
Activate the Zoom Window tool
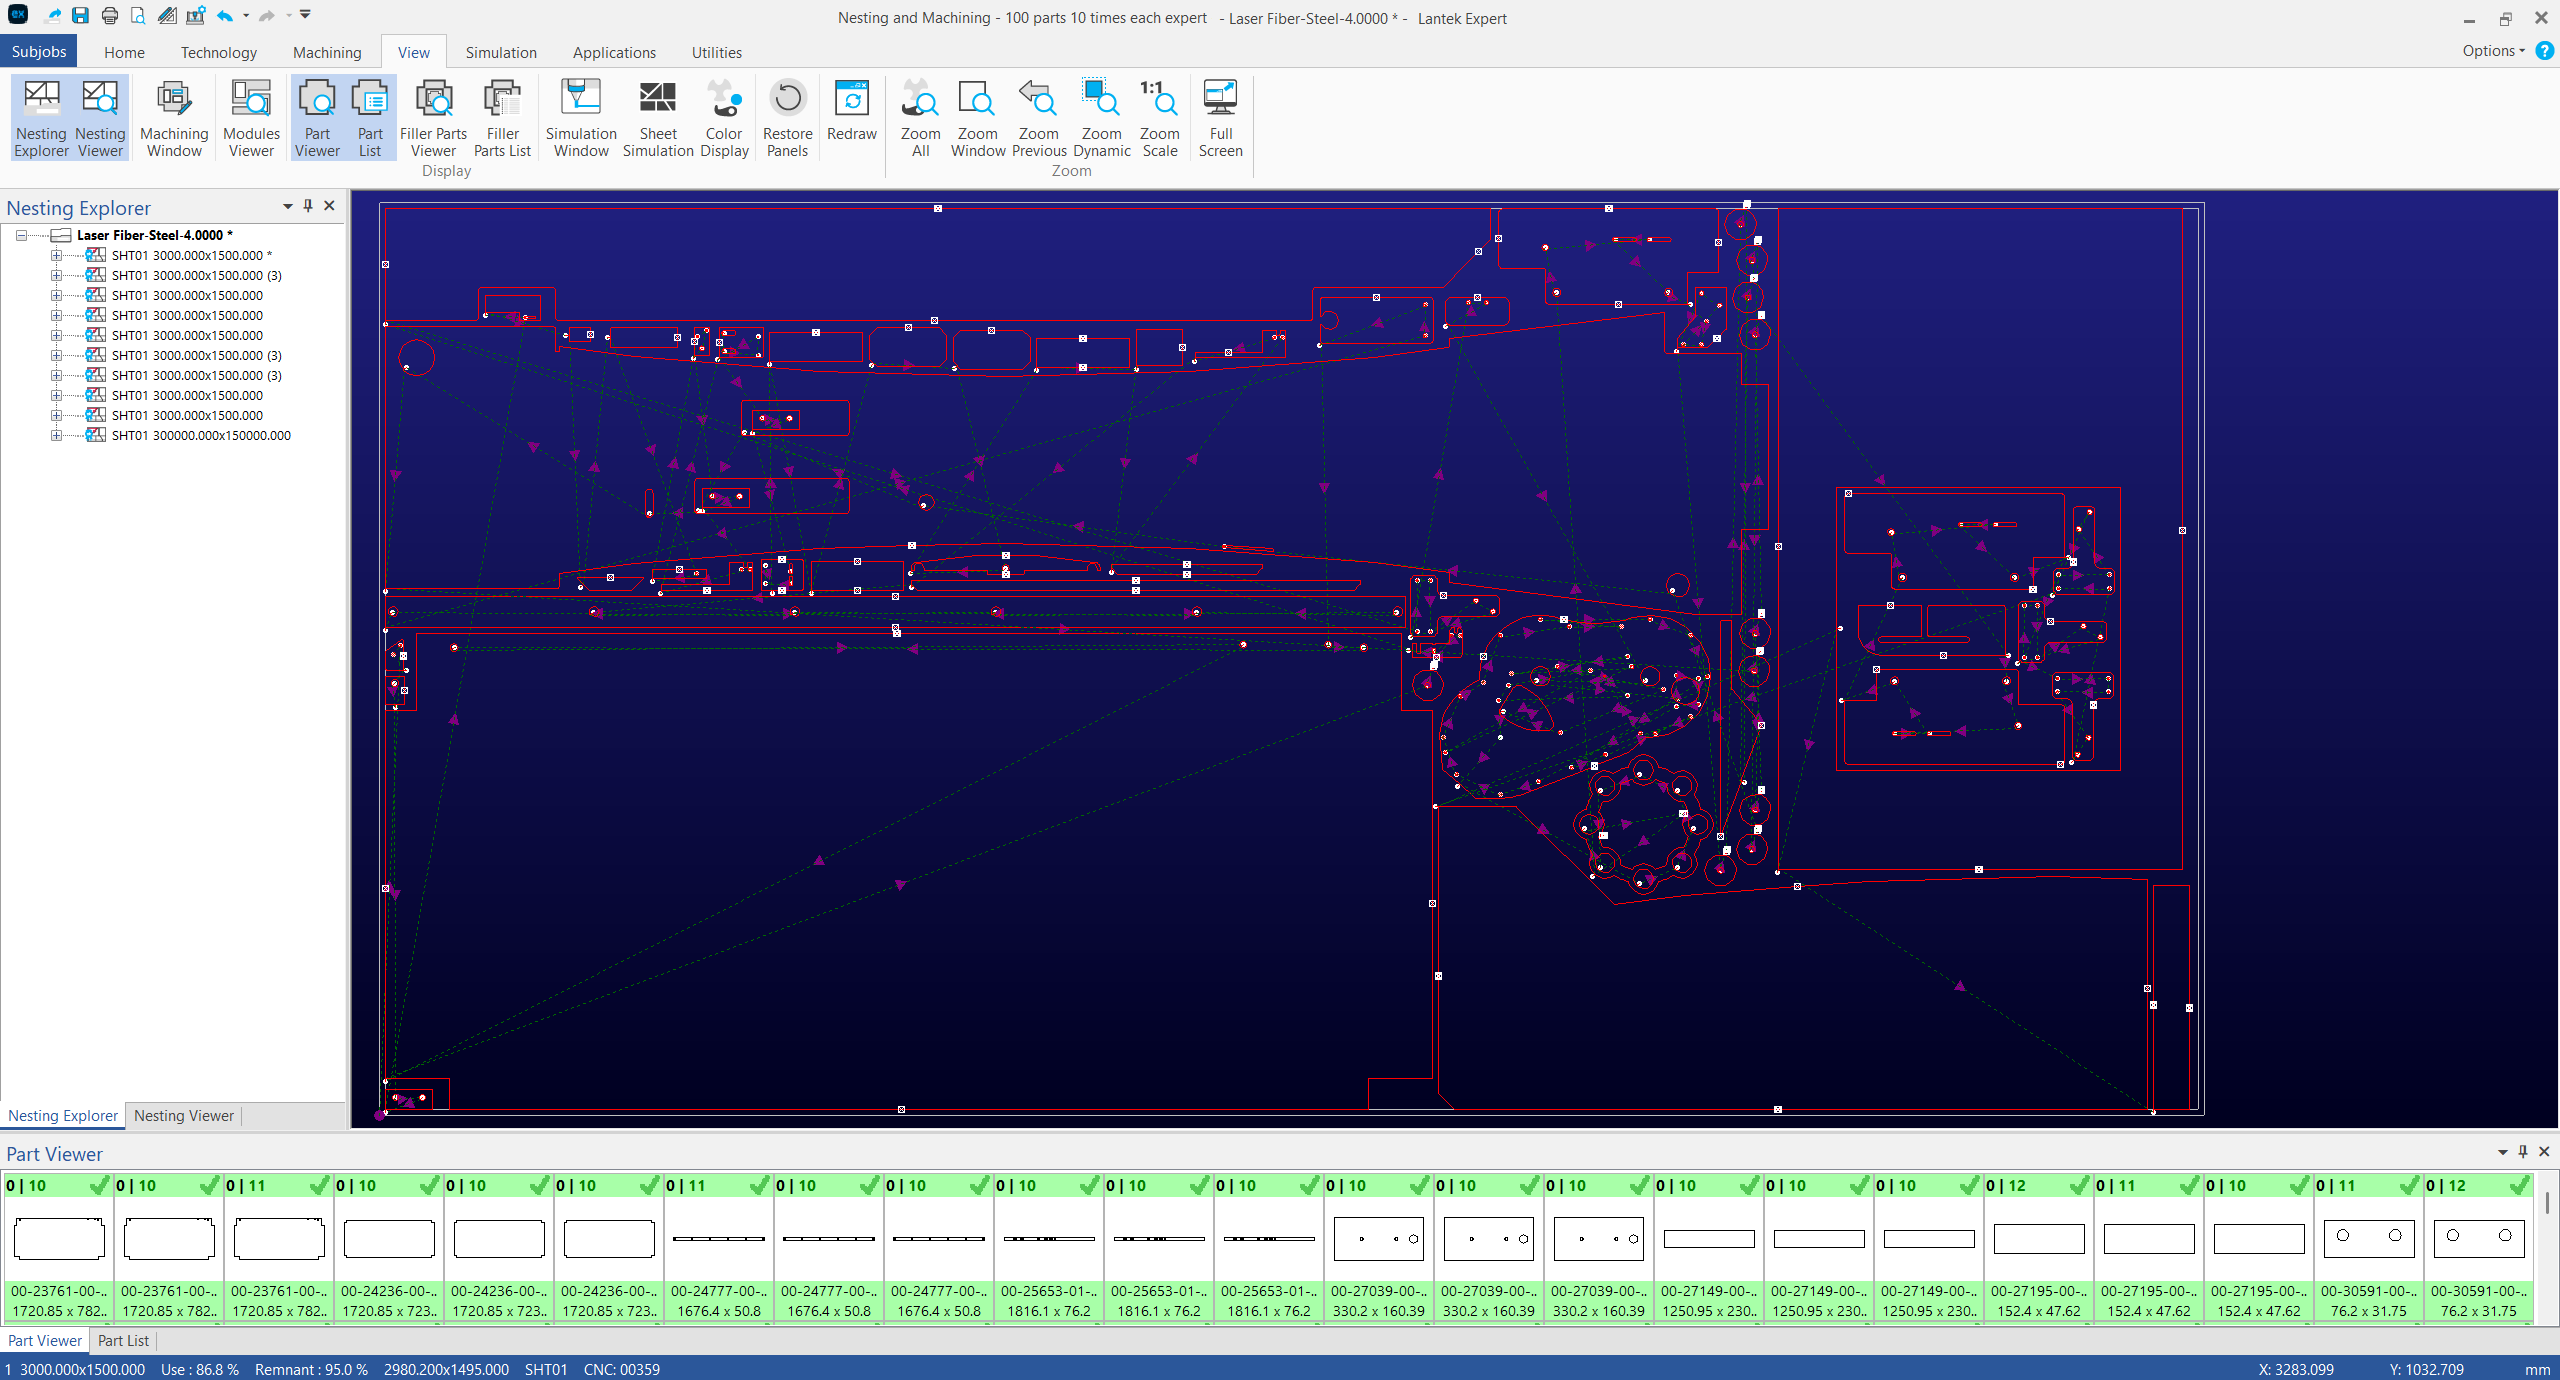(x=977, y=118)
